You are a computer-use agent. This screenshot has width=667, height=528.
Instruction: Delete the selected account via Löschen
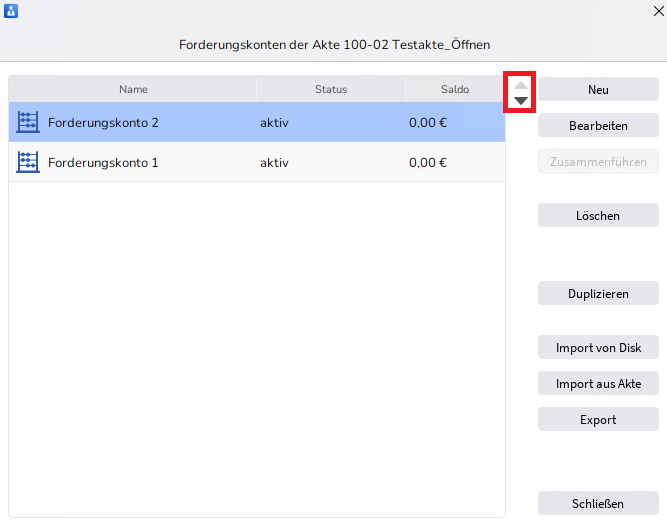coord(598,215)
